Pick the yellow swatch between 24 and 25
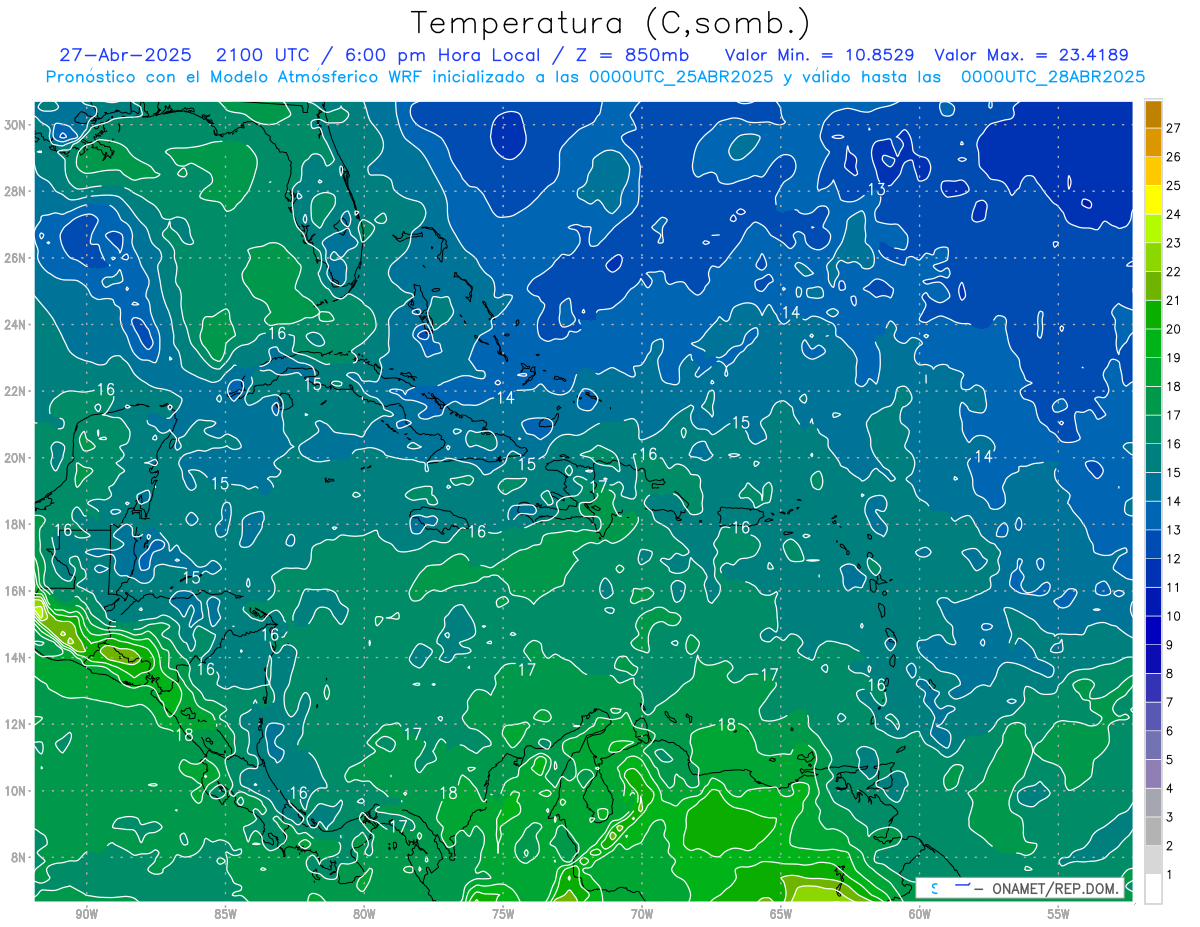The height and width of the screenshot is (927, 1200). [x=1153, y=199]
